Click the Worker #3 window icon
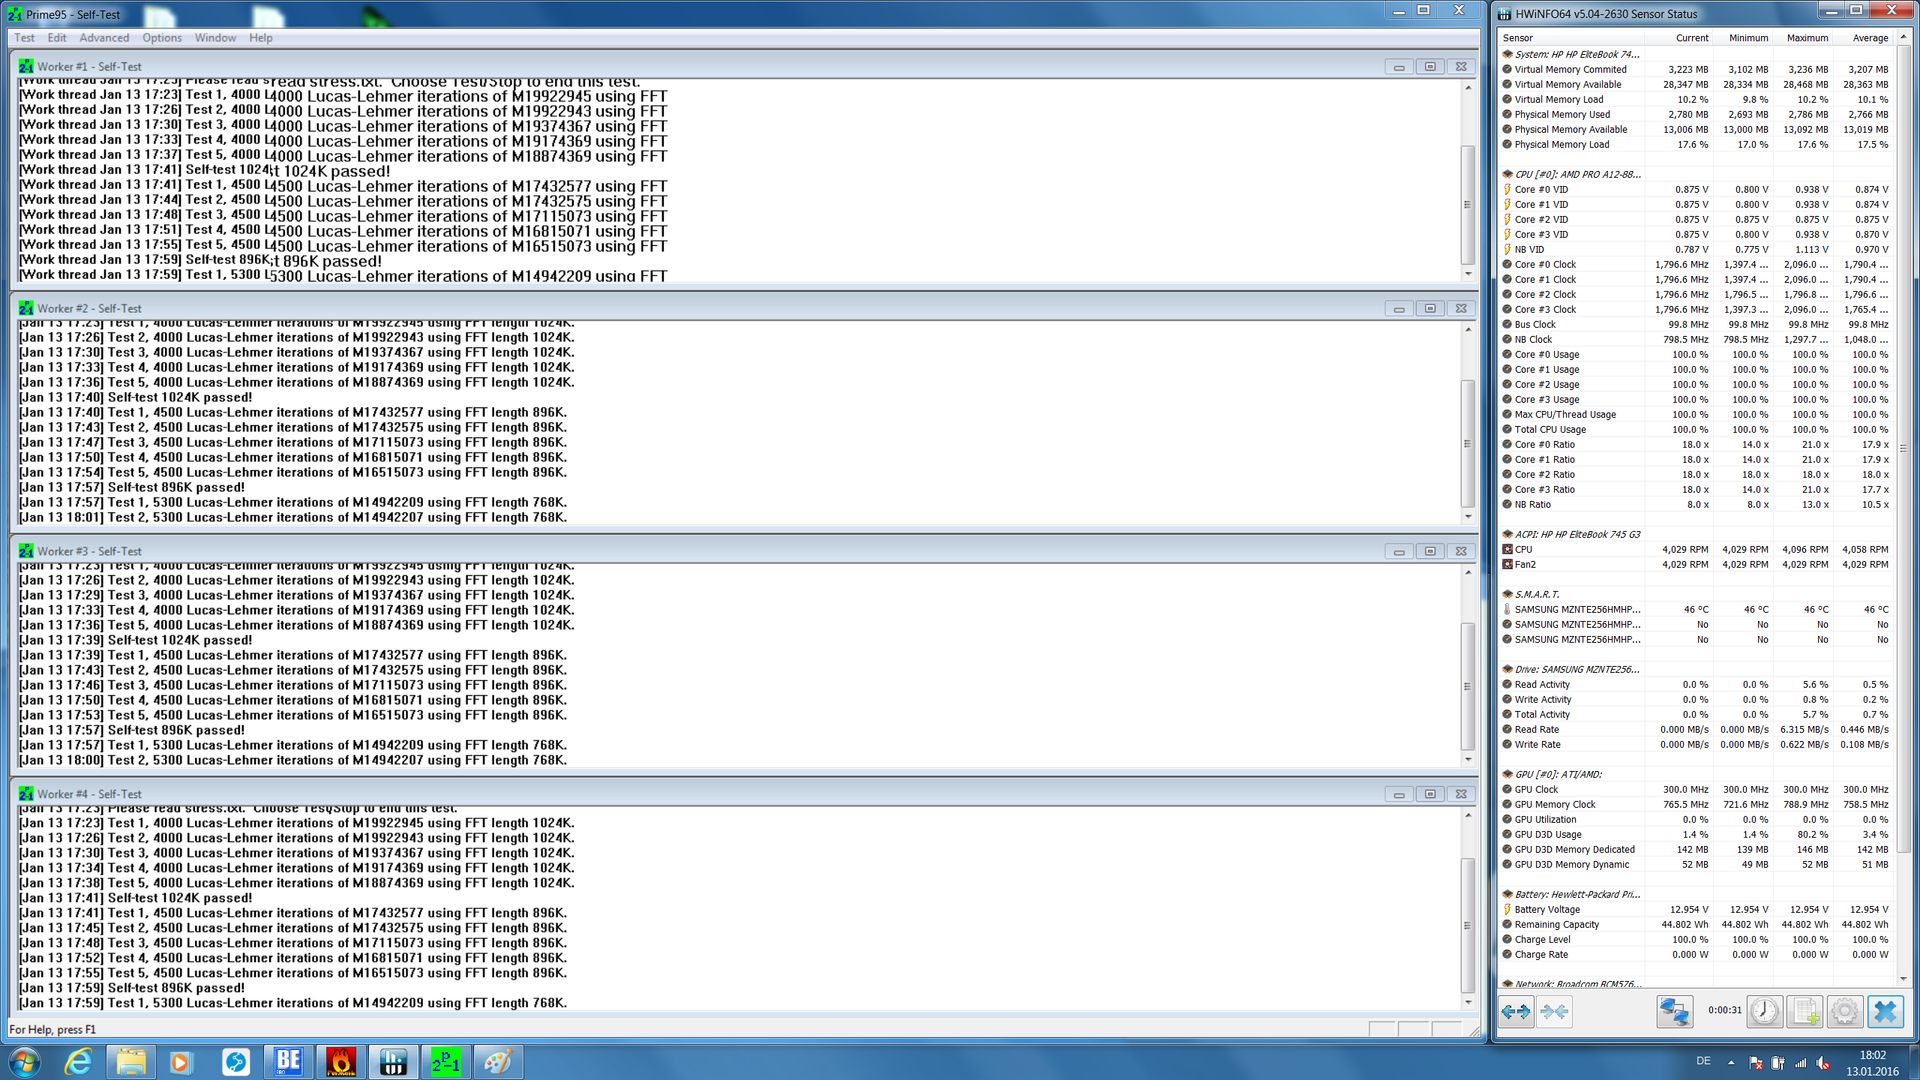Viewport: 1920px width, 1080px height. pos(26,551)
